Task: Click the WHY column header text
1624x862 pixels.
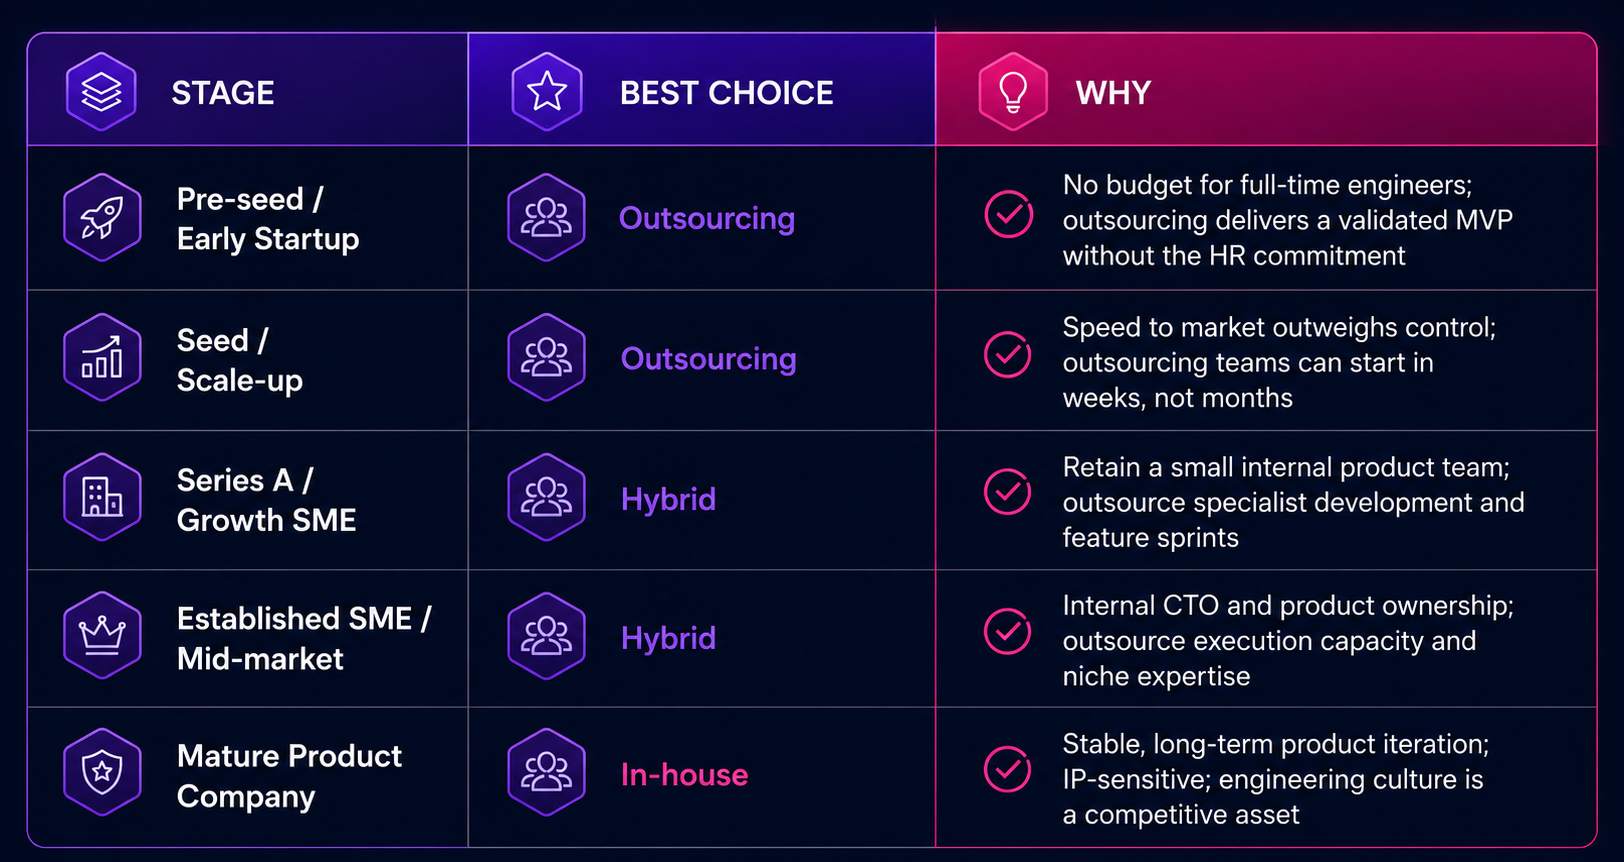Action: (x=1113, y=93)
